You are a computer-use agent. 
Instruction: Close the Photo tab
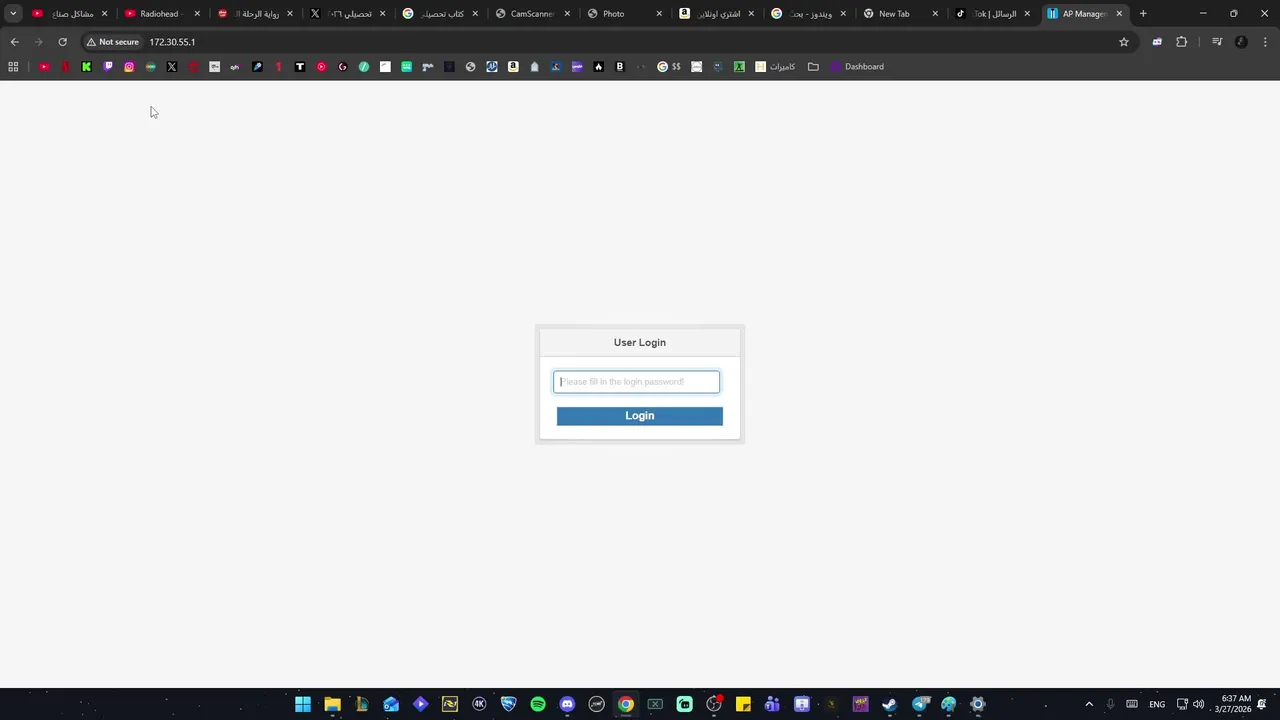coord(659,14)
